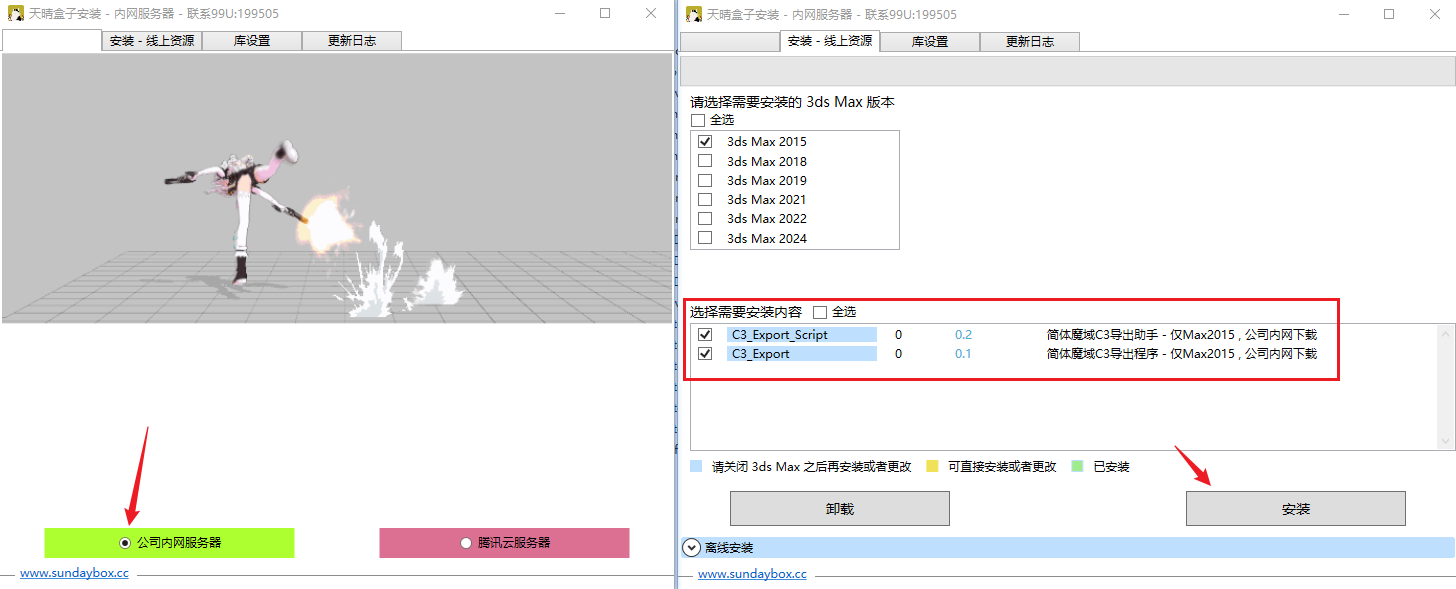Viewport: 1456px width, 589px height.
Task: Close the right window
Action: point(1434,14)
